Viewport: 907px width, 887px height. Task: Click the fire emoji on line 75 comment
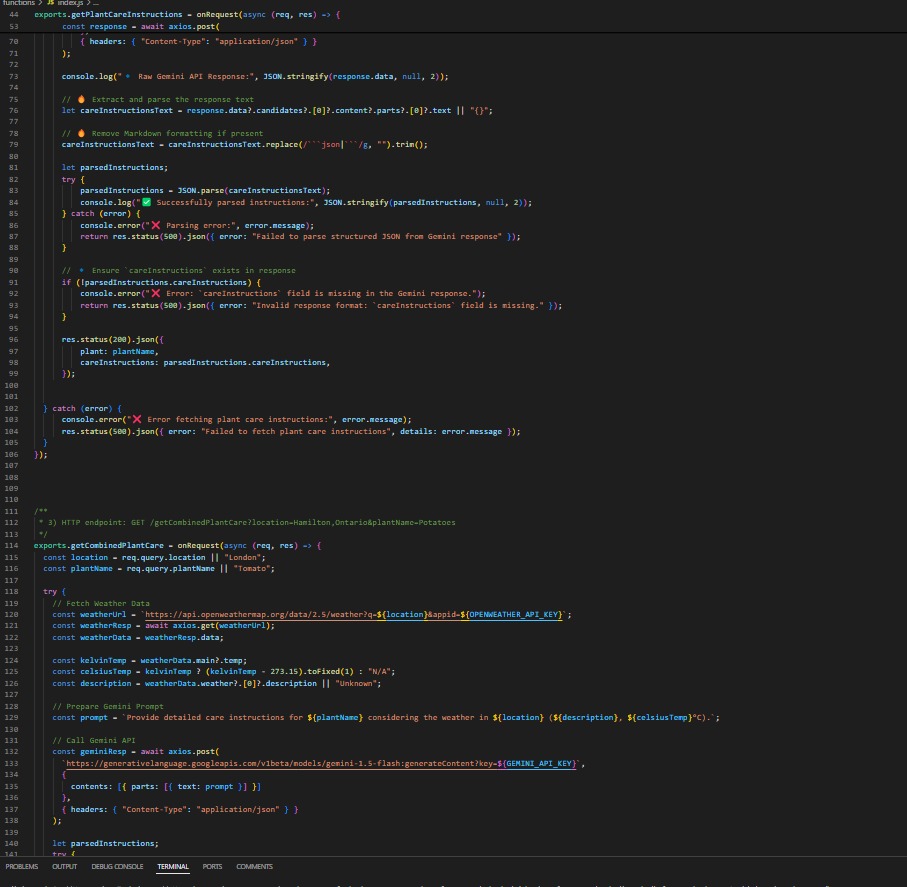pyautogui.click(x=82, y=99)
